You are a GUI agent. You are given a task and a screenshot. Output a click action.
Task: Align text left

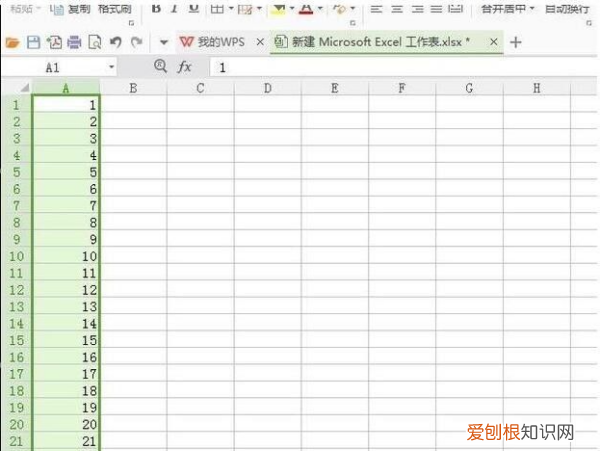377,8
